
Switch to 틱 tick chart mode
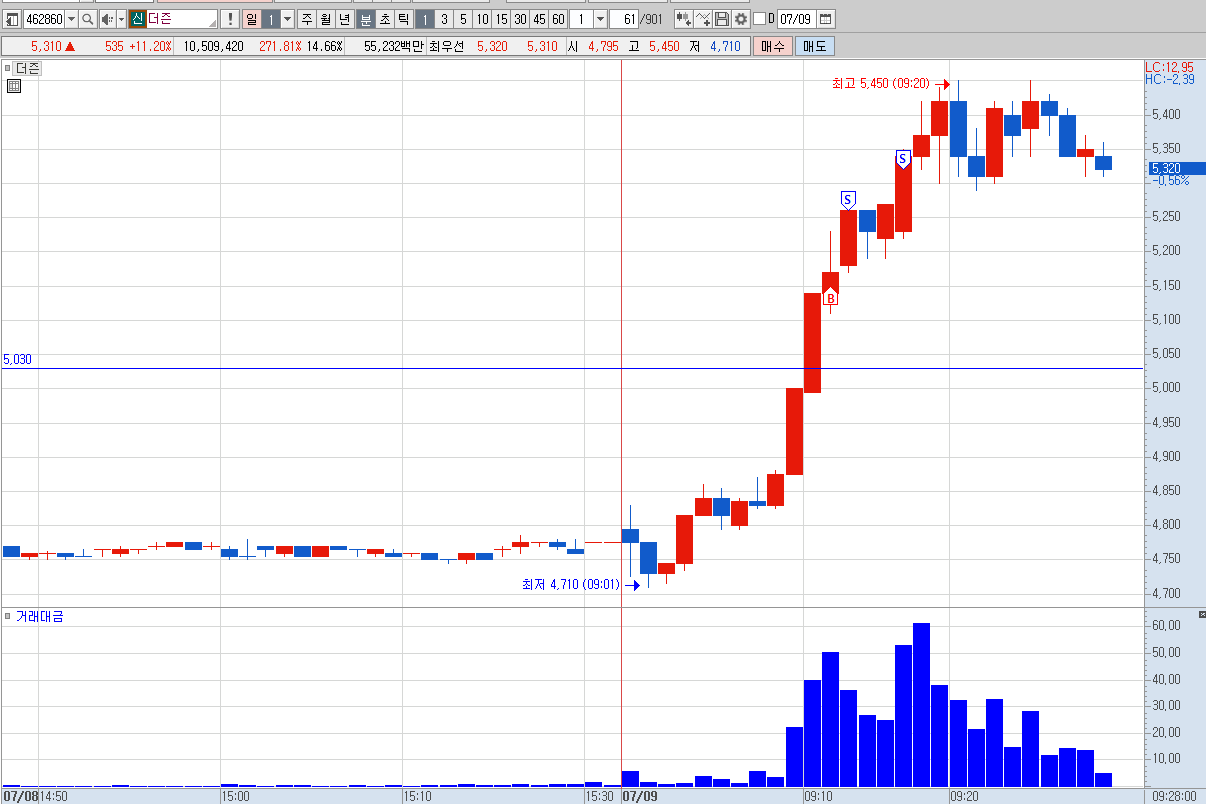403,19
